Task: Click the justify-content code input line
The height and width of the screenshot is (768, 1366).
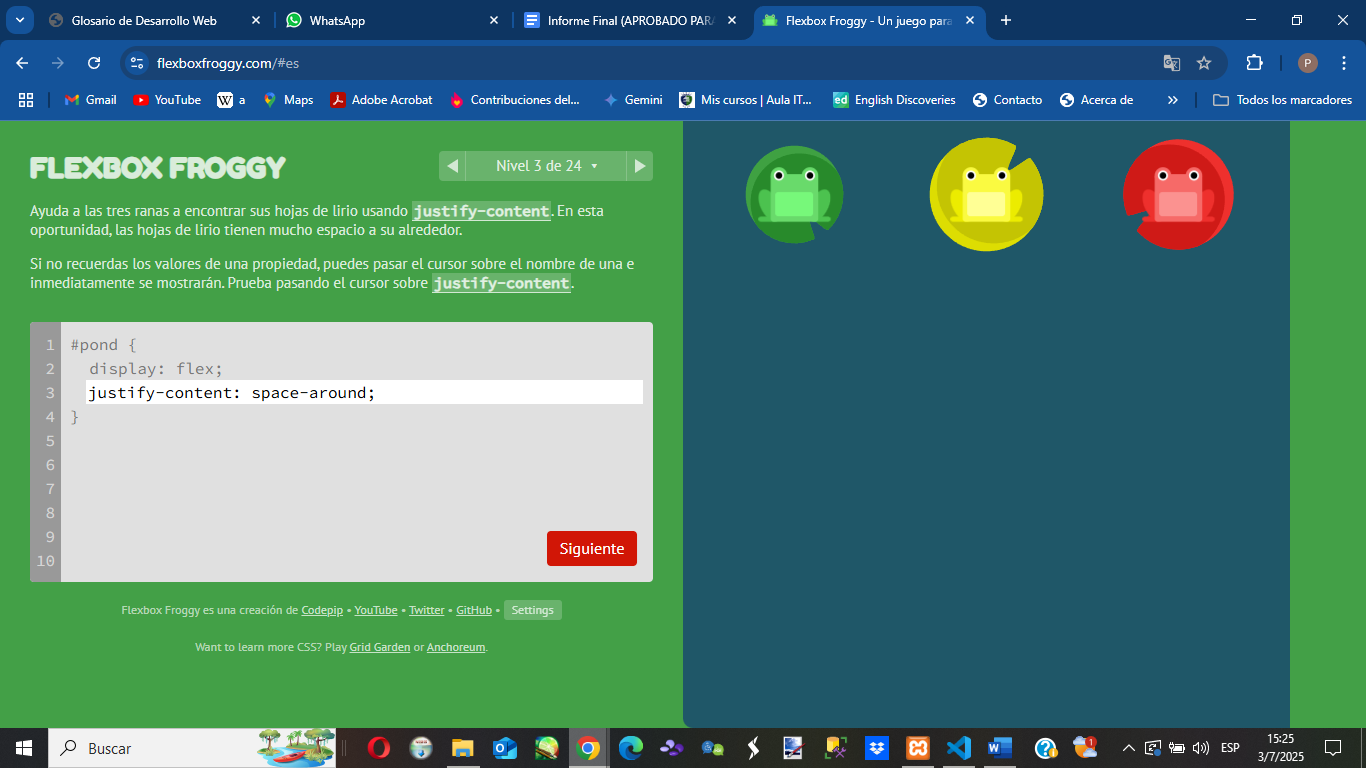Action: click(364, 393)
